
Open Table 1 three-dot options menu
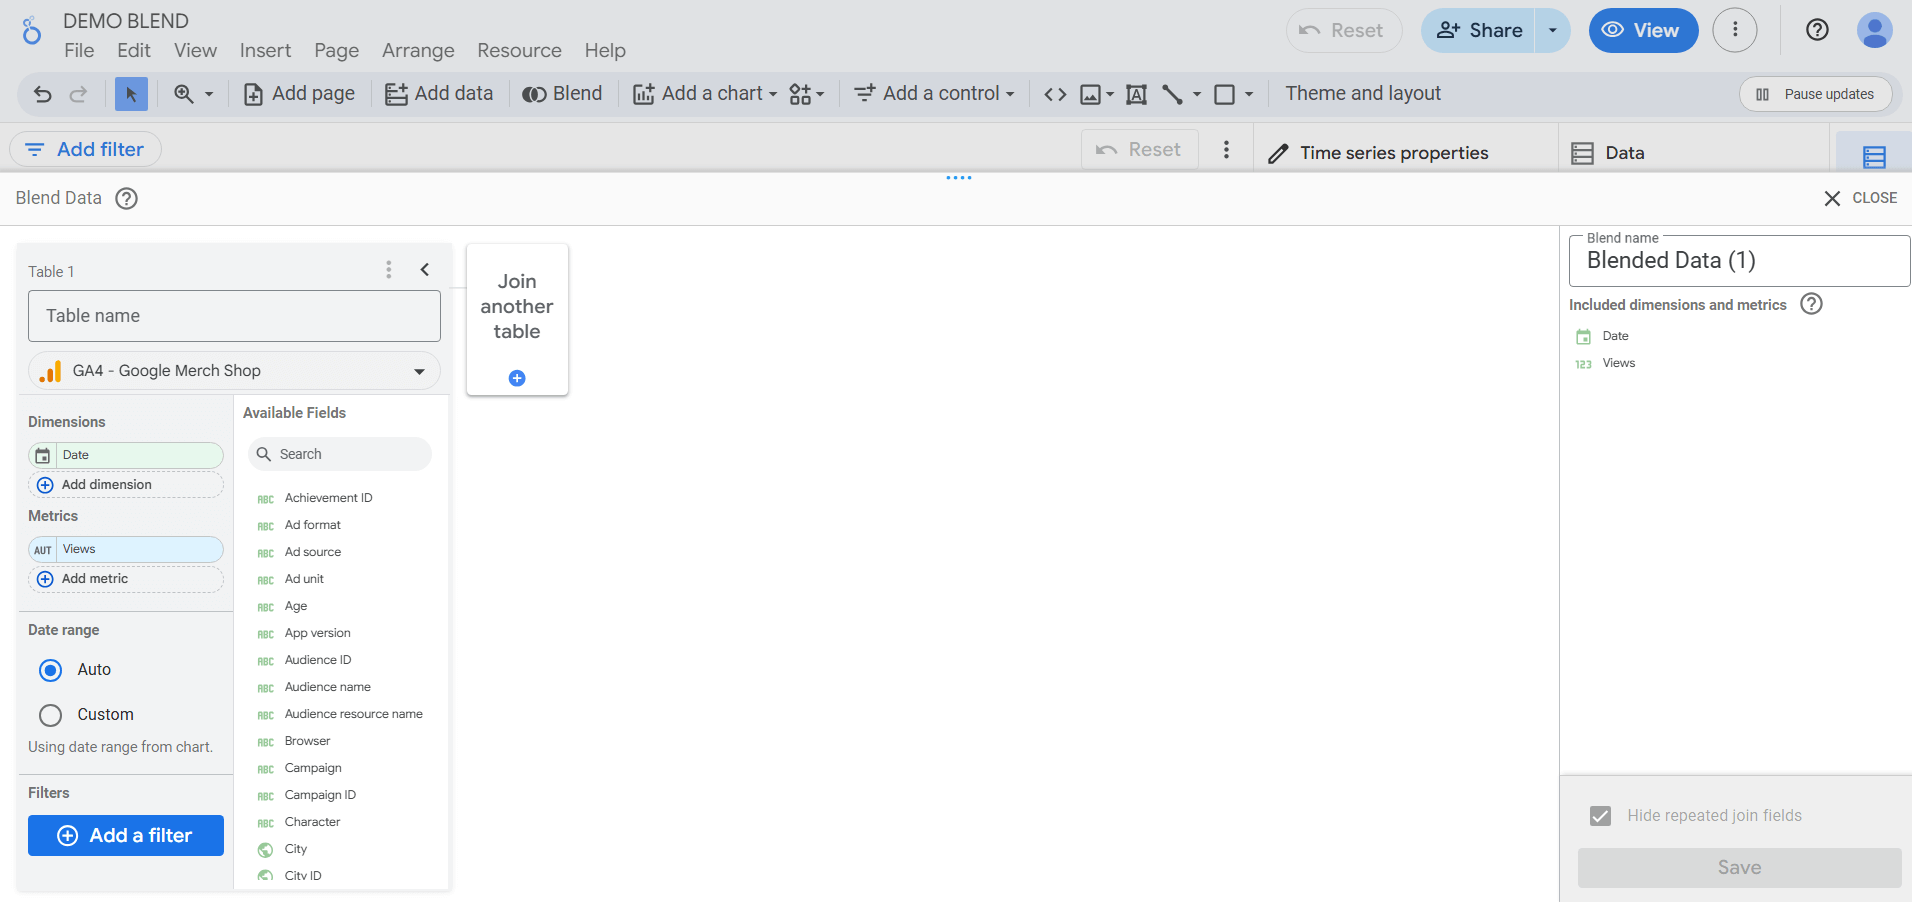tap(389, 270)
